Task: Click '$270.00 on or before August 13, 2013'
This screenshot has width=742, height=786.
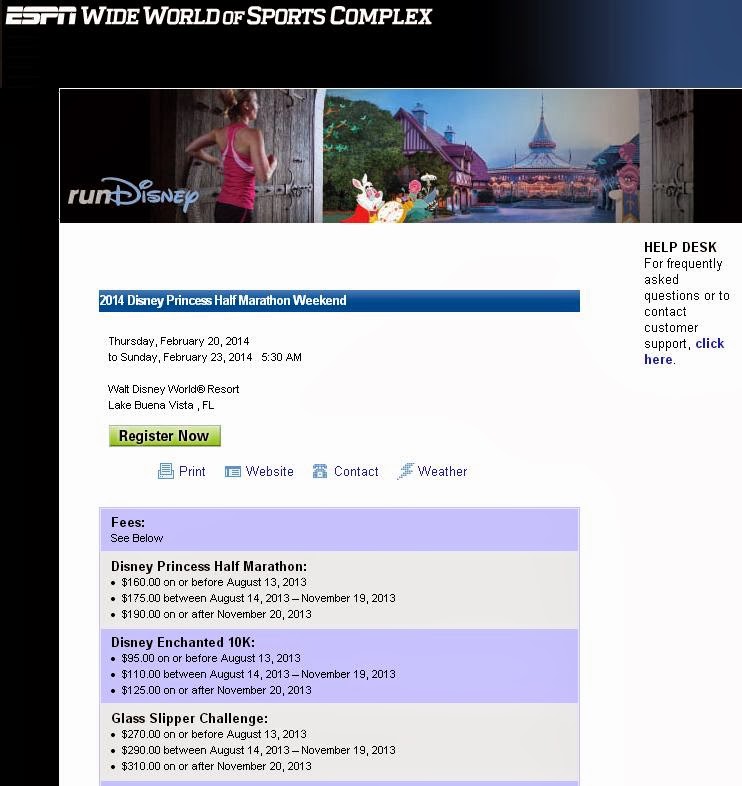Action: (x=214, y=734)
